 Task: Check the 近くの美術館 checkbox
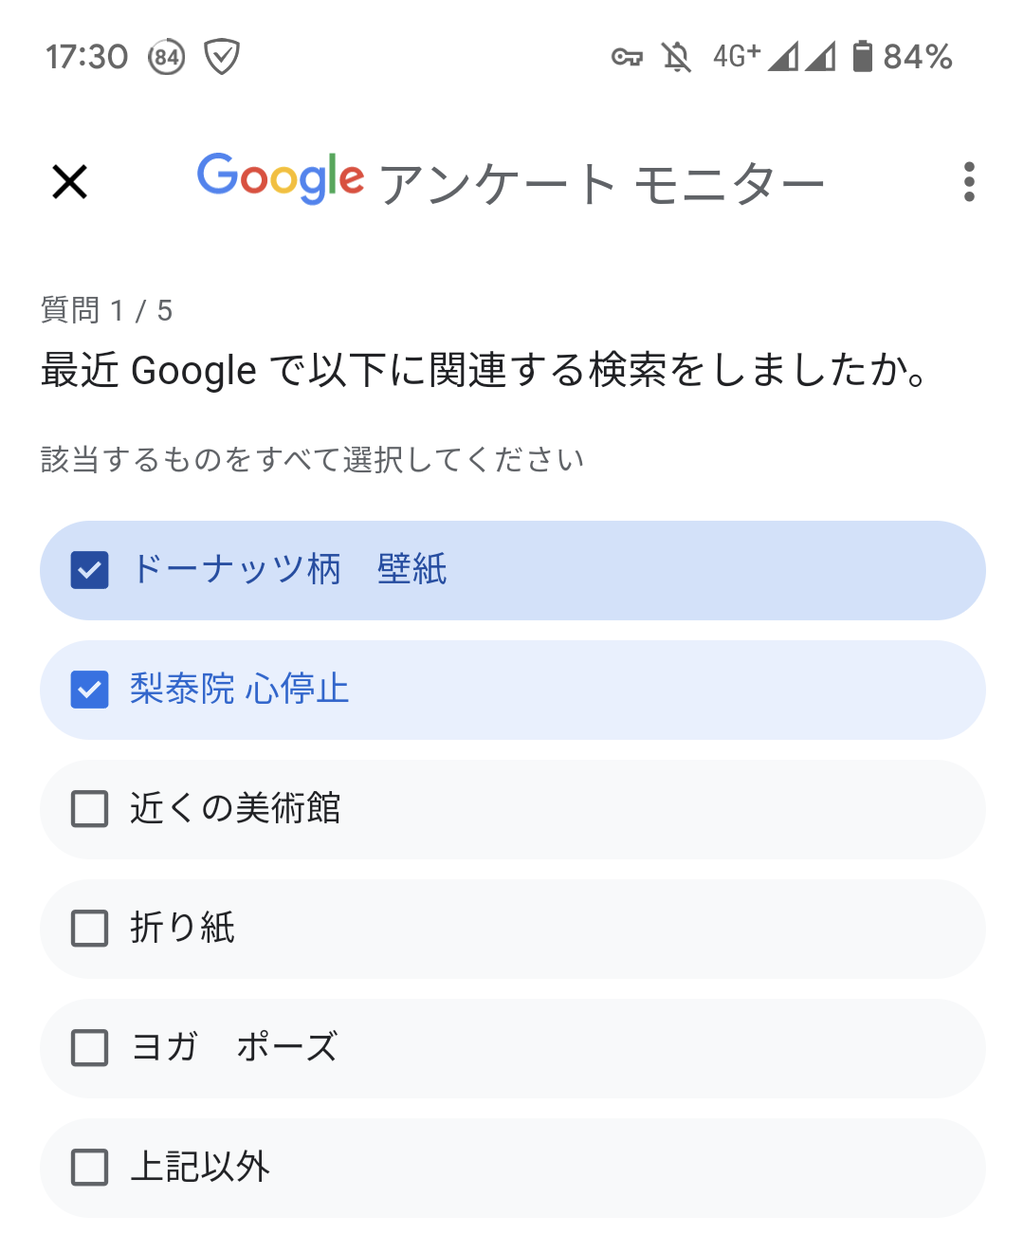coord(90,809)
